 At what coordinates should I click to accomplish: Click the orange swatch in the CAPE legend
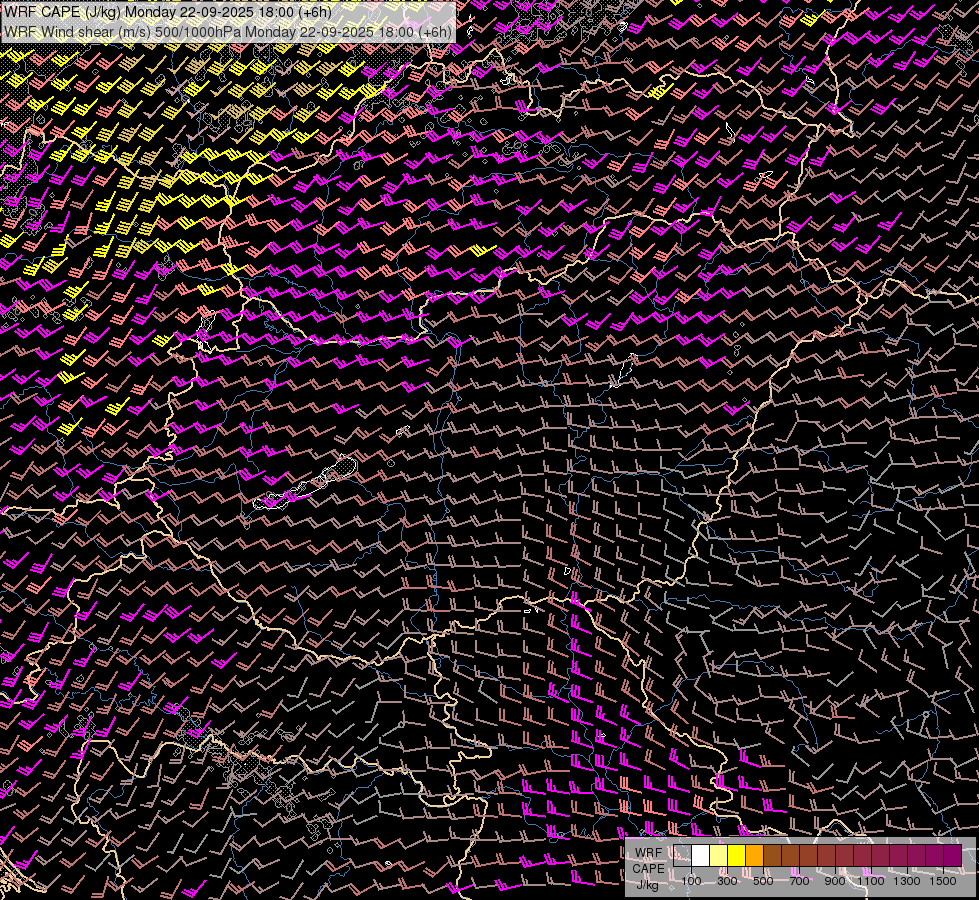pos(755,856)
